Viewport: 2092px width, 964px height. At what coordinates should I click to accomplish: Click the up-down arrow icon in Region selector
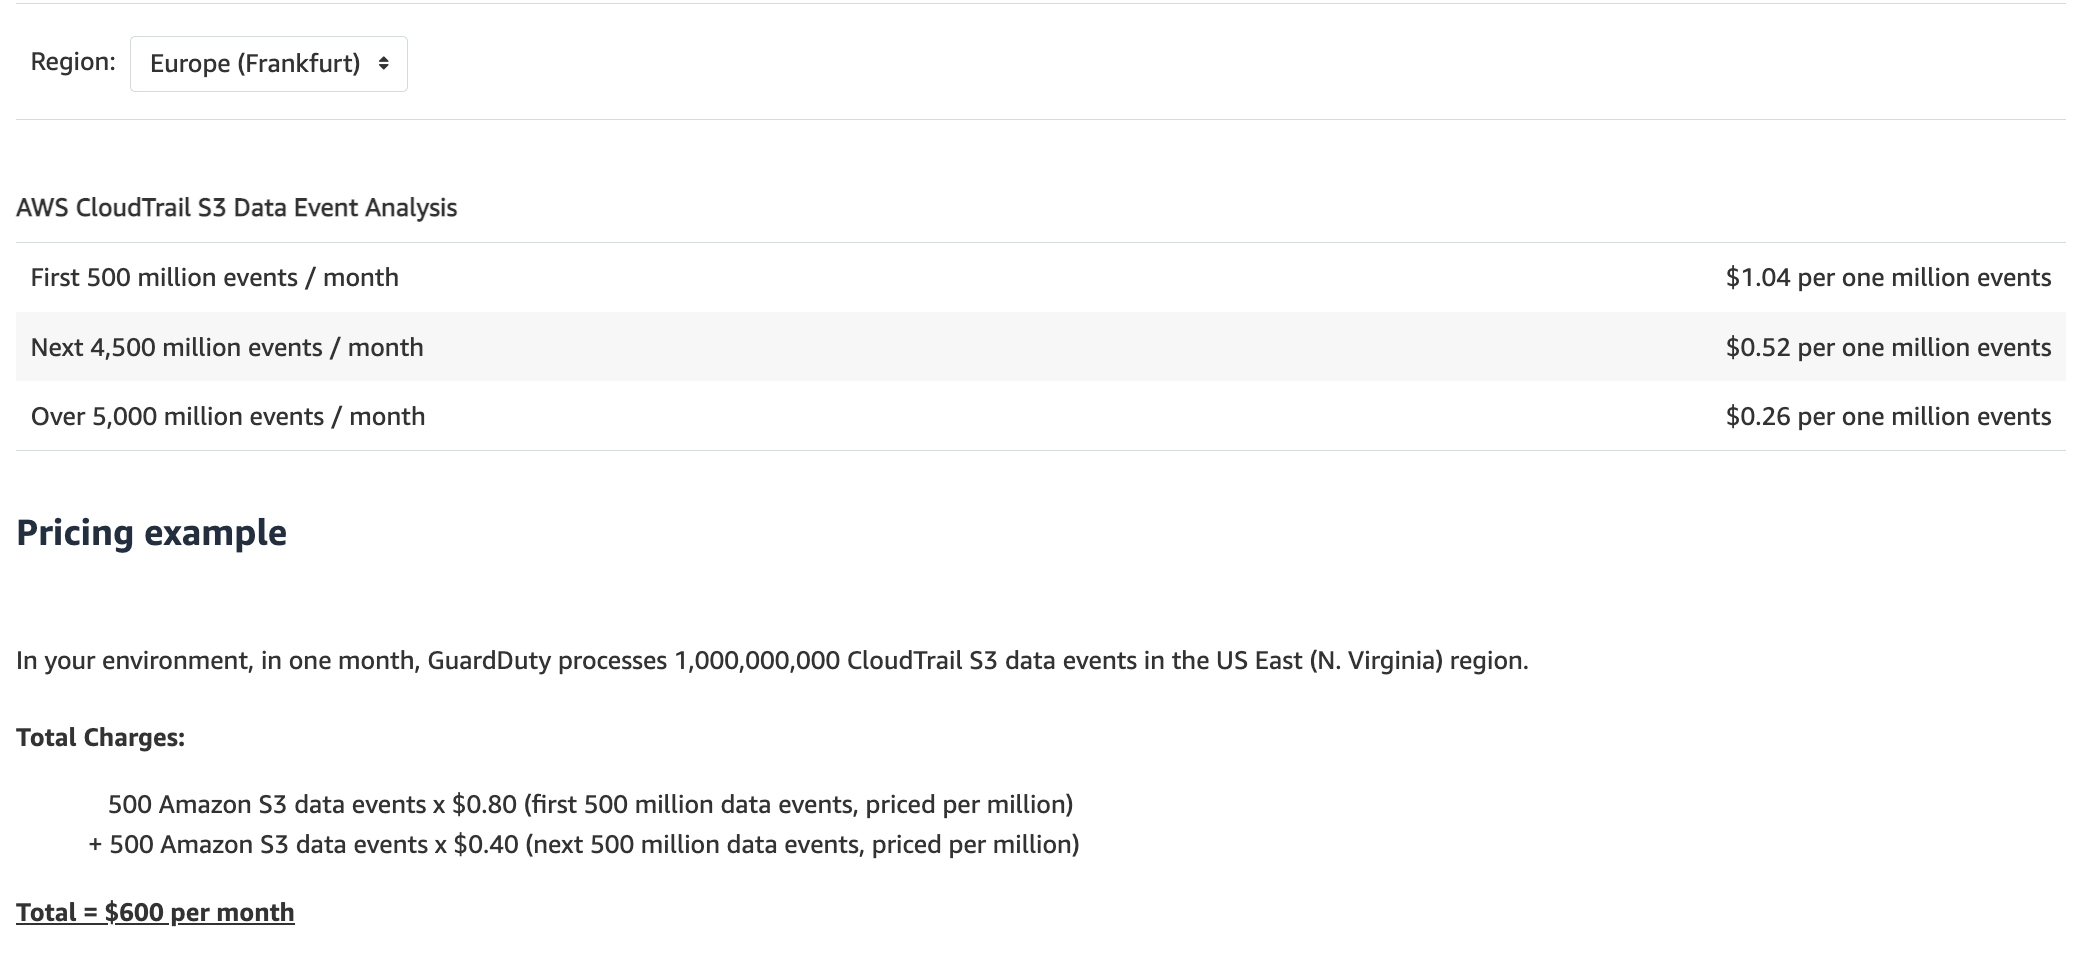pyautogui.click(x=383, y=64)
